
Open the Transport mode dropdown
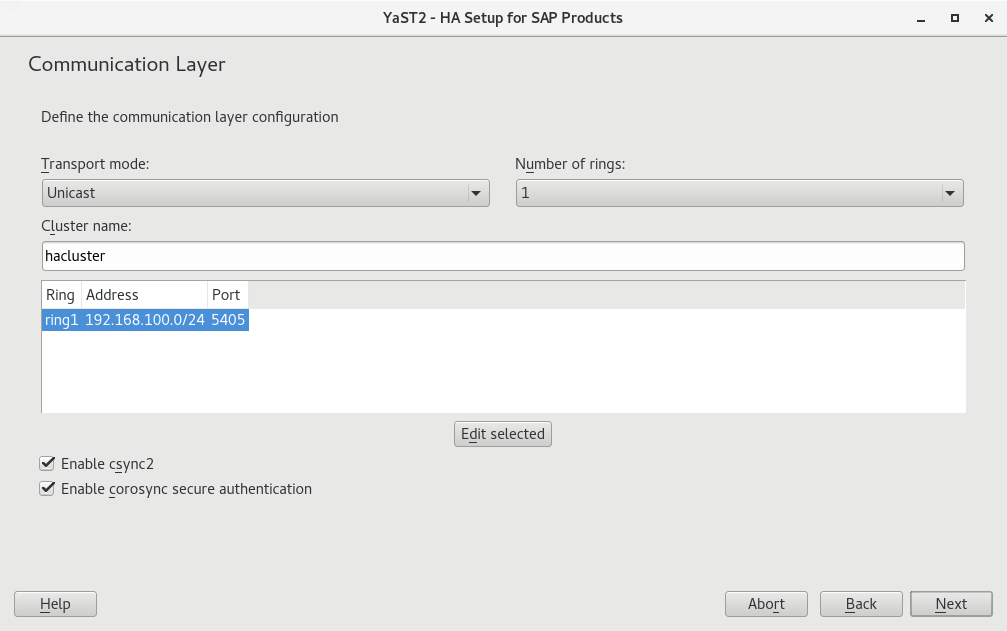click(x=265, y=193)
